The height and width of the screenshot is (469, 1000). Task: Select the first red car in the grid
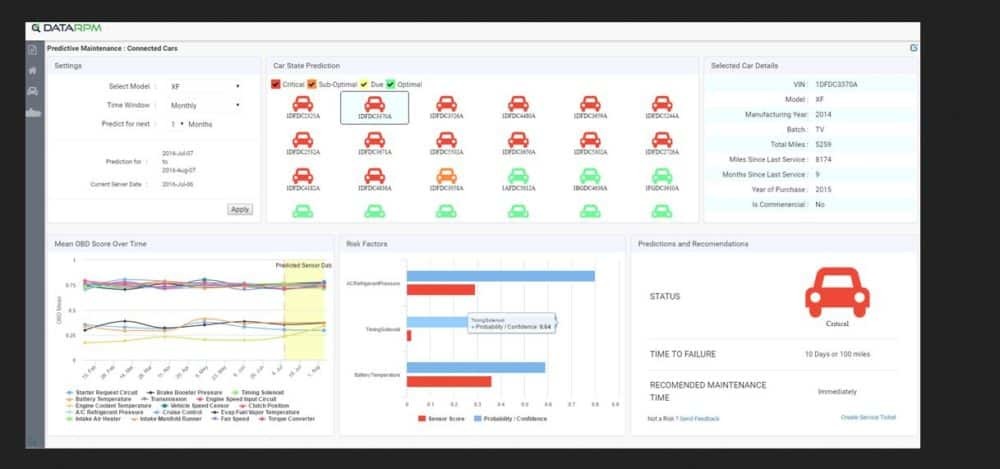click(x=302, y=104)
